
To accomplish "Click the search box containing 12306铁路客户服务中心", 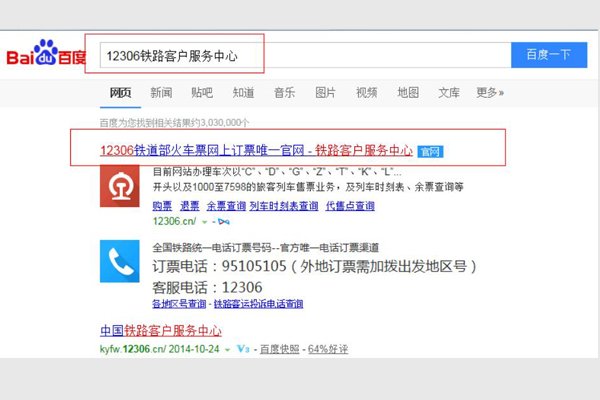I will coord(305,55).
